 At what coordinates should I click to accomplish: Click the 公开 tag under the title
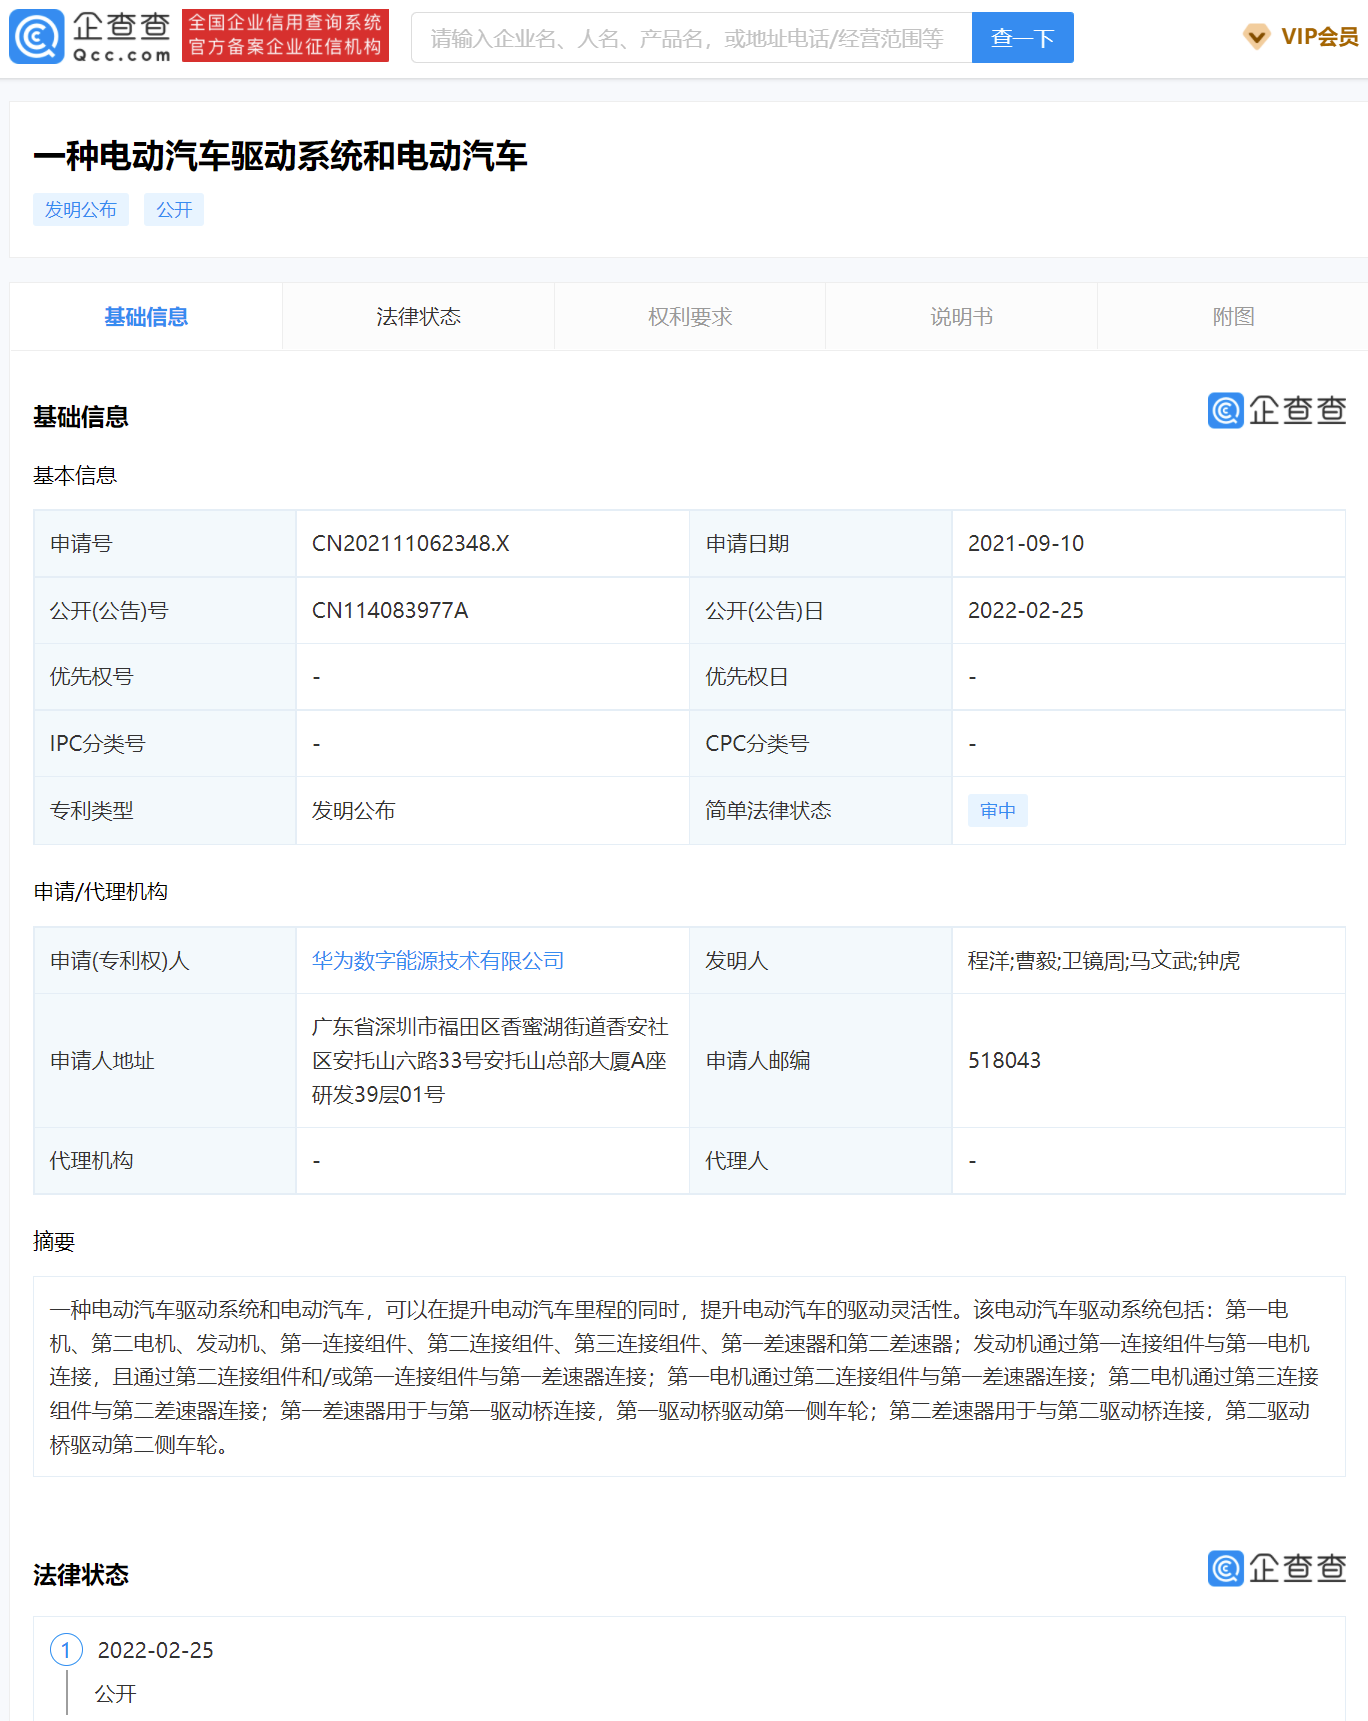pyautogui.click(x=174, y=210)
